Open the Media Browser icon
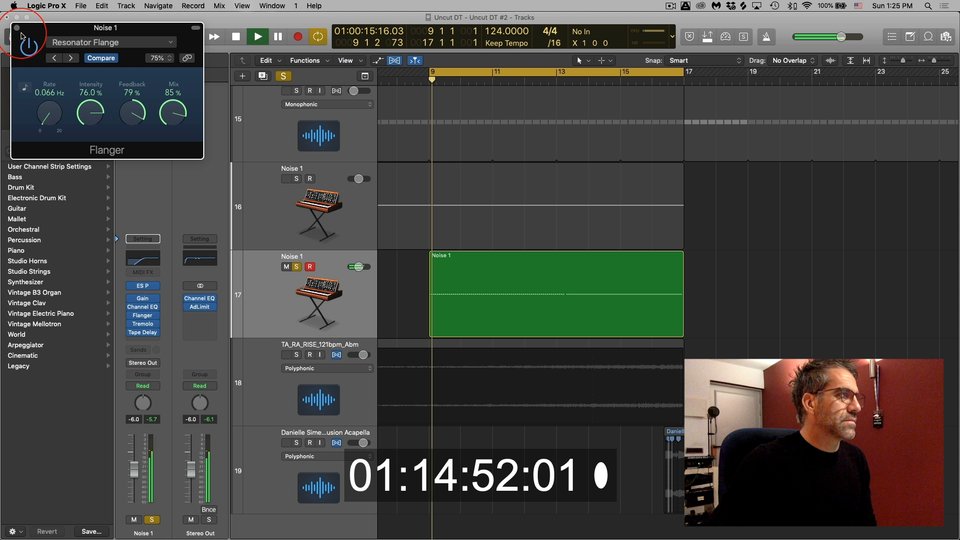Screen dimensions: 960x540 [x=947, y=37]
